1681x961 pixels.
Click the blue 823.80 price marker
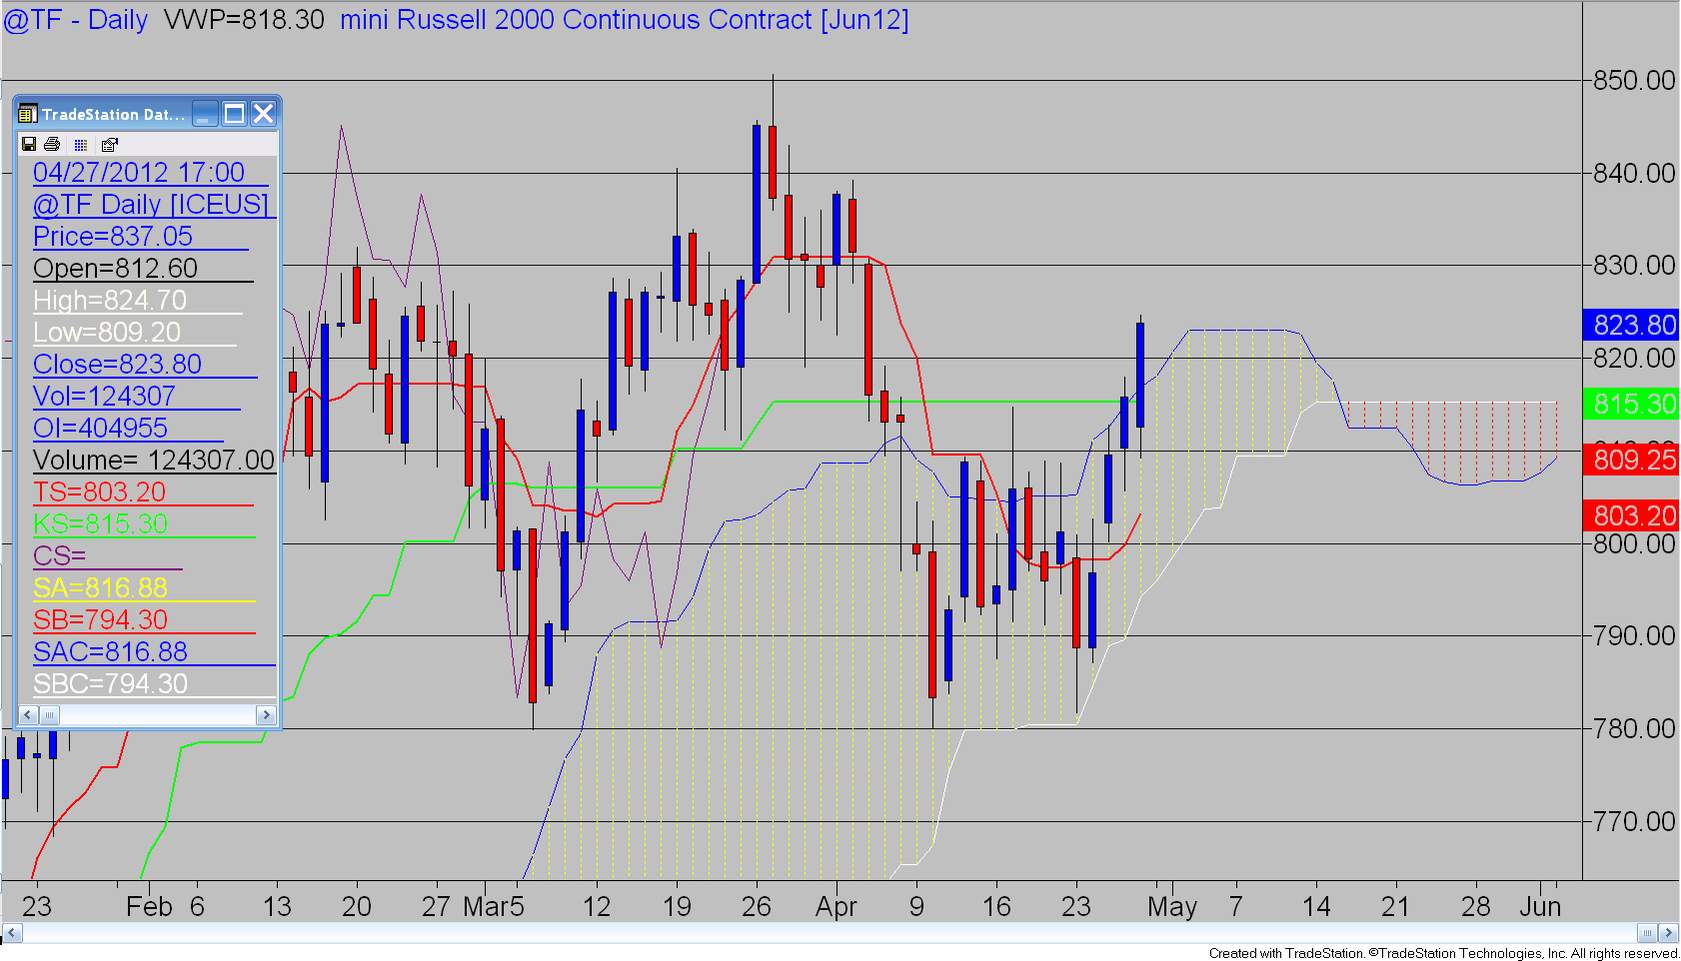[1631, 325]
